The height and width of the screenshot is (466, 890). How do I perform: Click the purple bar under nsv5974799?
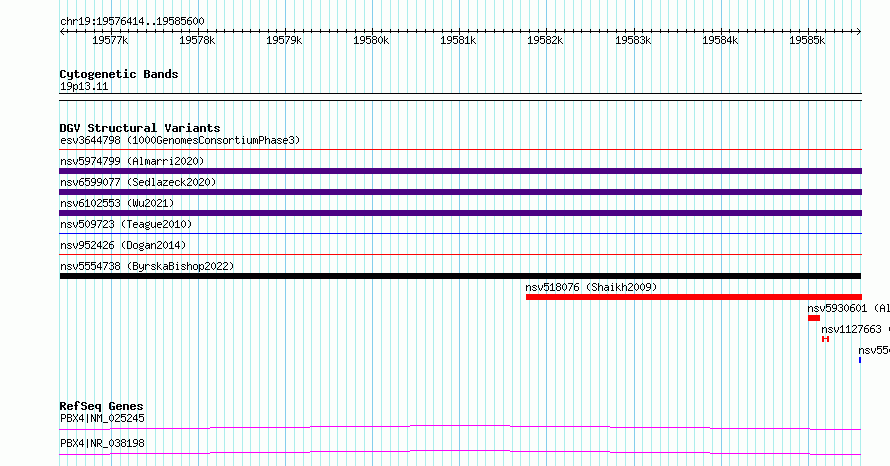coord(460,171)
